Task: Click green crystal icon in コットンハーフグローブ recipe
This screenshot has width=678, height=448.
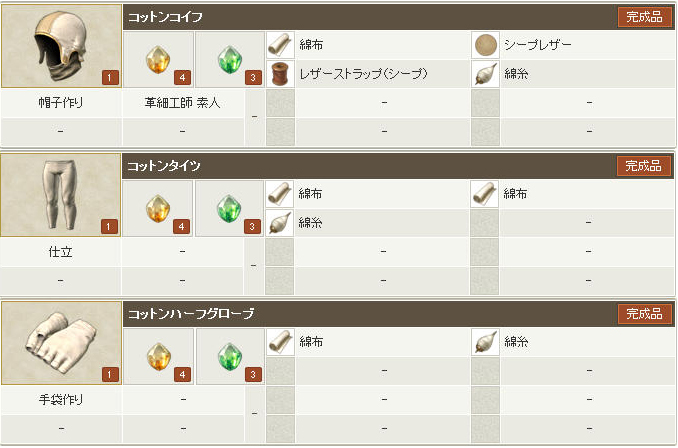Action: (x=229, y=357)
